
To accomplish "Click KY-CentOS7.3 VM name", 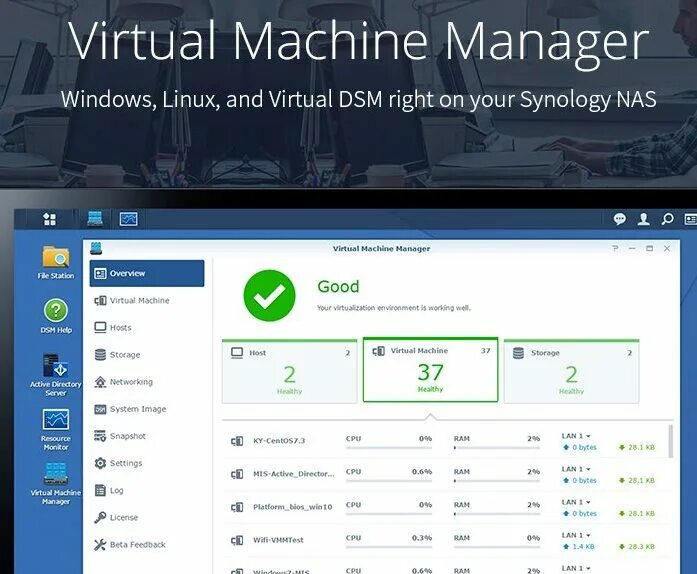I will click(x=279, y=441).
